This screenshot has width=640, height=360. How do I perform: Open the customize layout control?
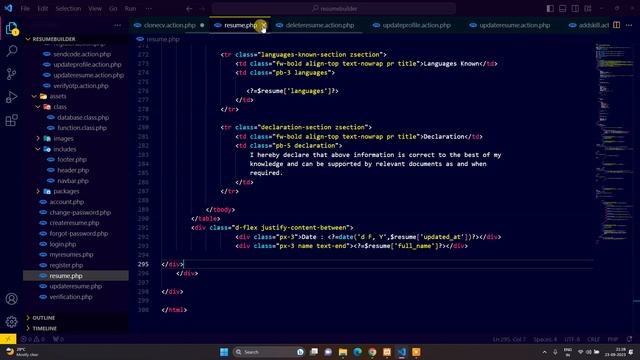pos(588,9)
